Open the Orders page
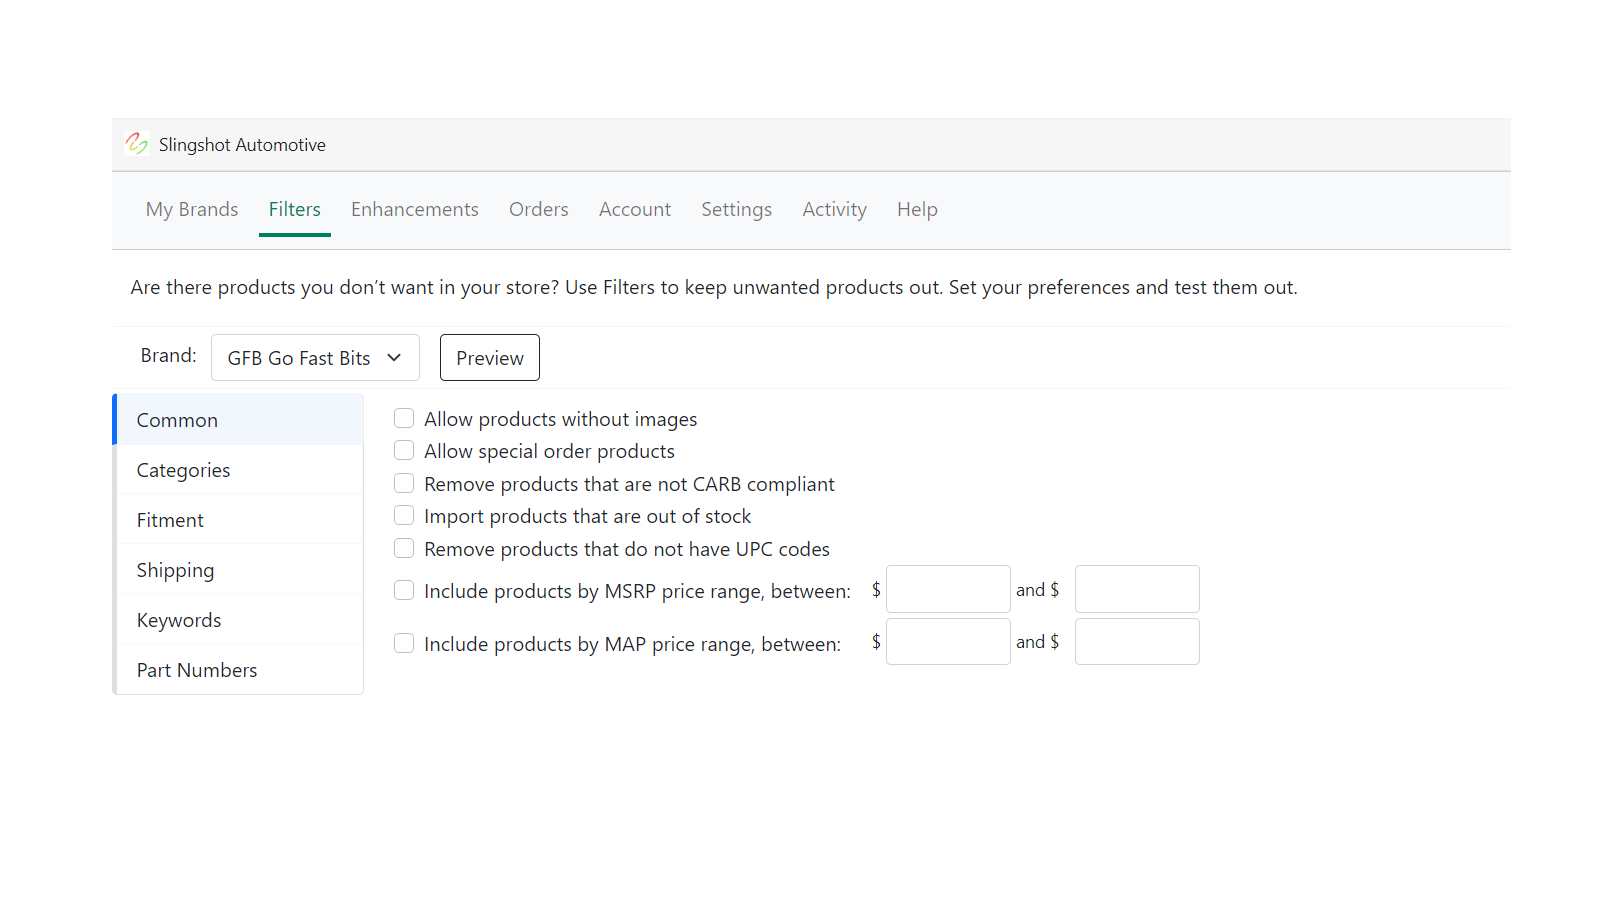Screen dimensions: 1600x900 point(538,209)
